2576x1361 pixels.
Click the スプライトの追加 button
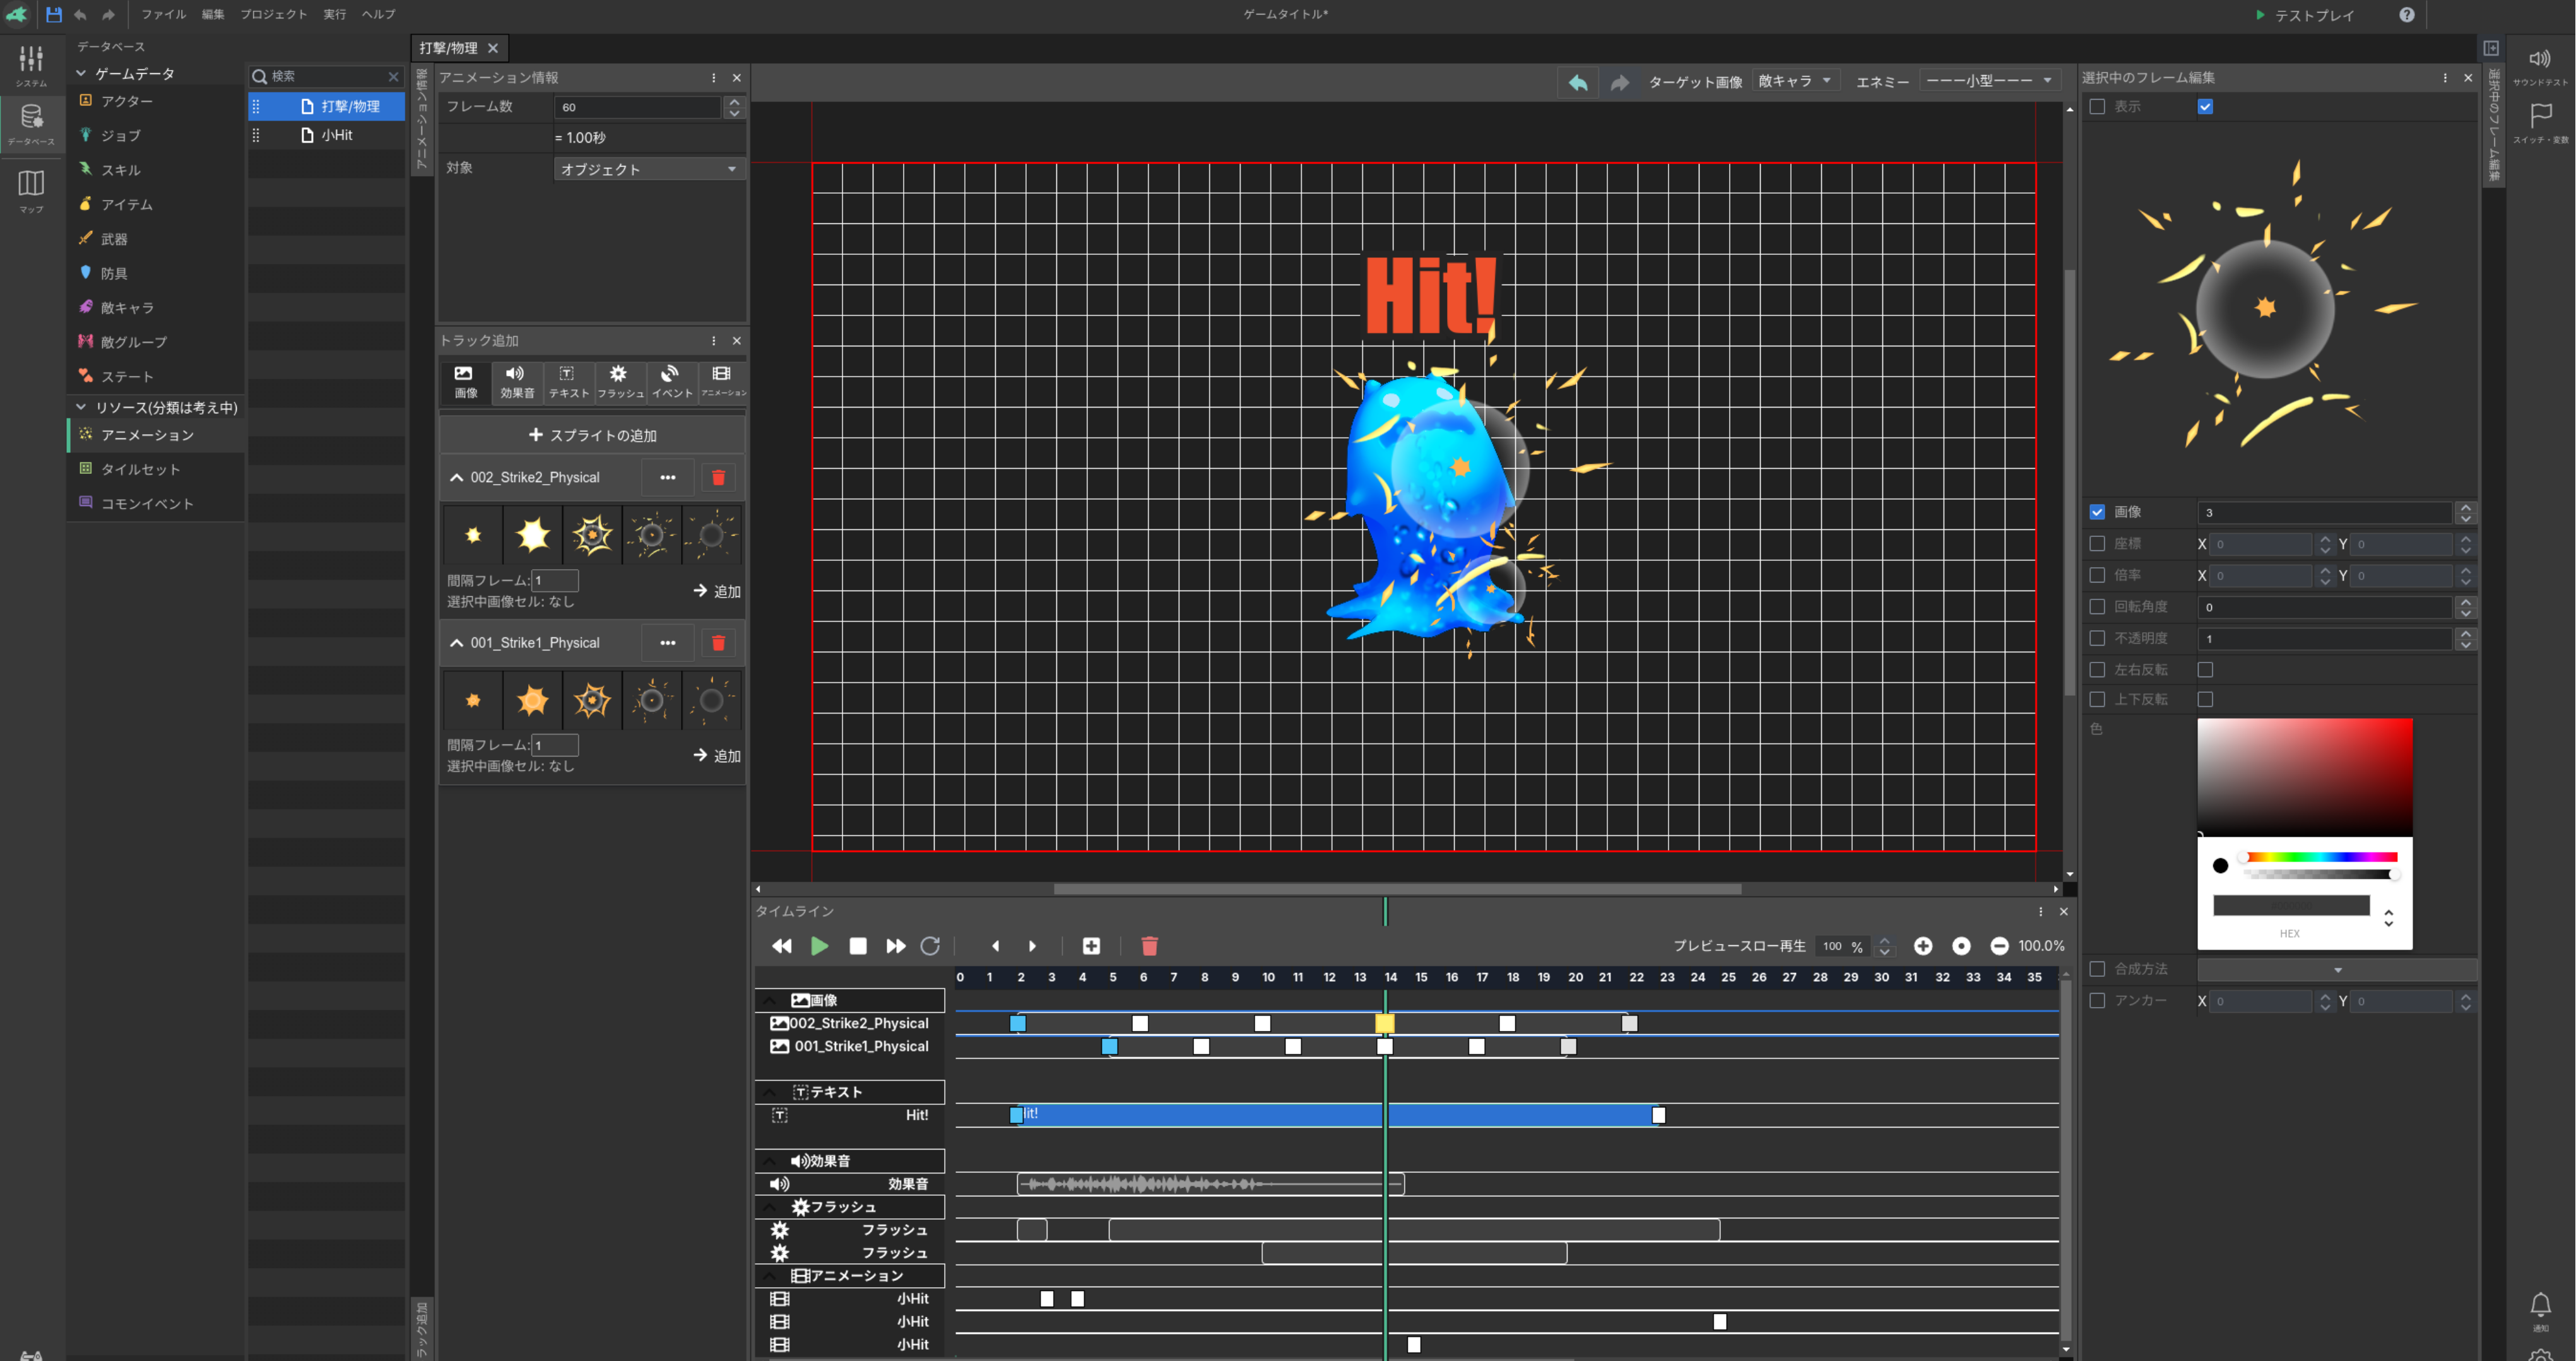592,435
